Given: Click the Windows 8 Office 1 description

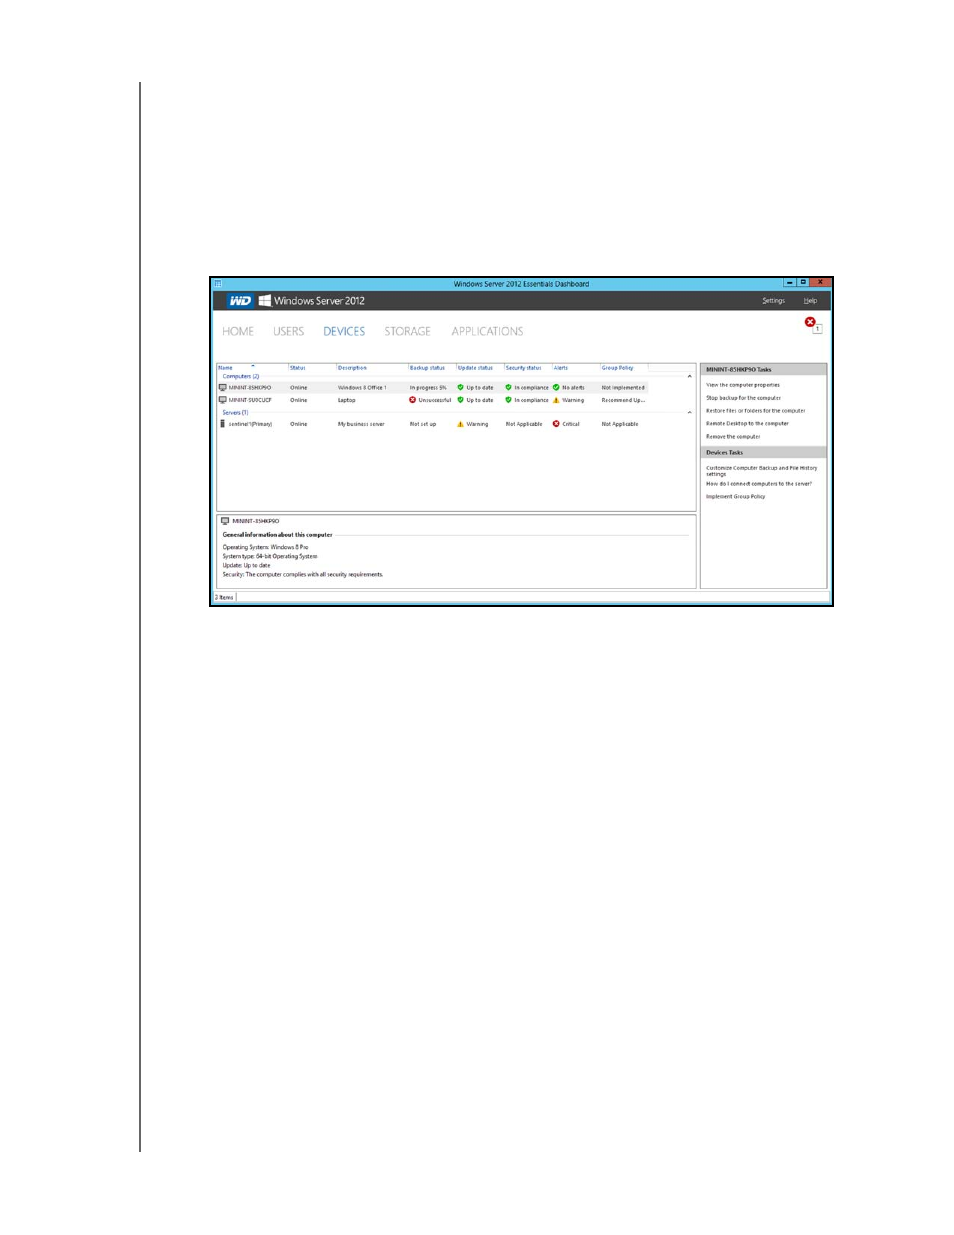Looking at the screenshot, I should point(362,387).
